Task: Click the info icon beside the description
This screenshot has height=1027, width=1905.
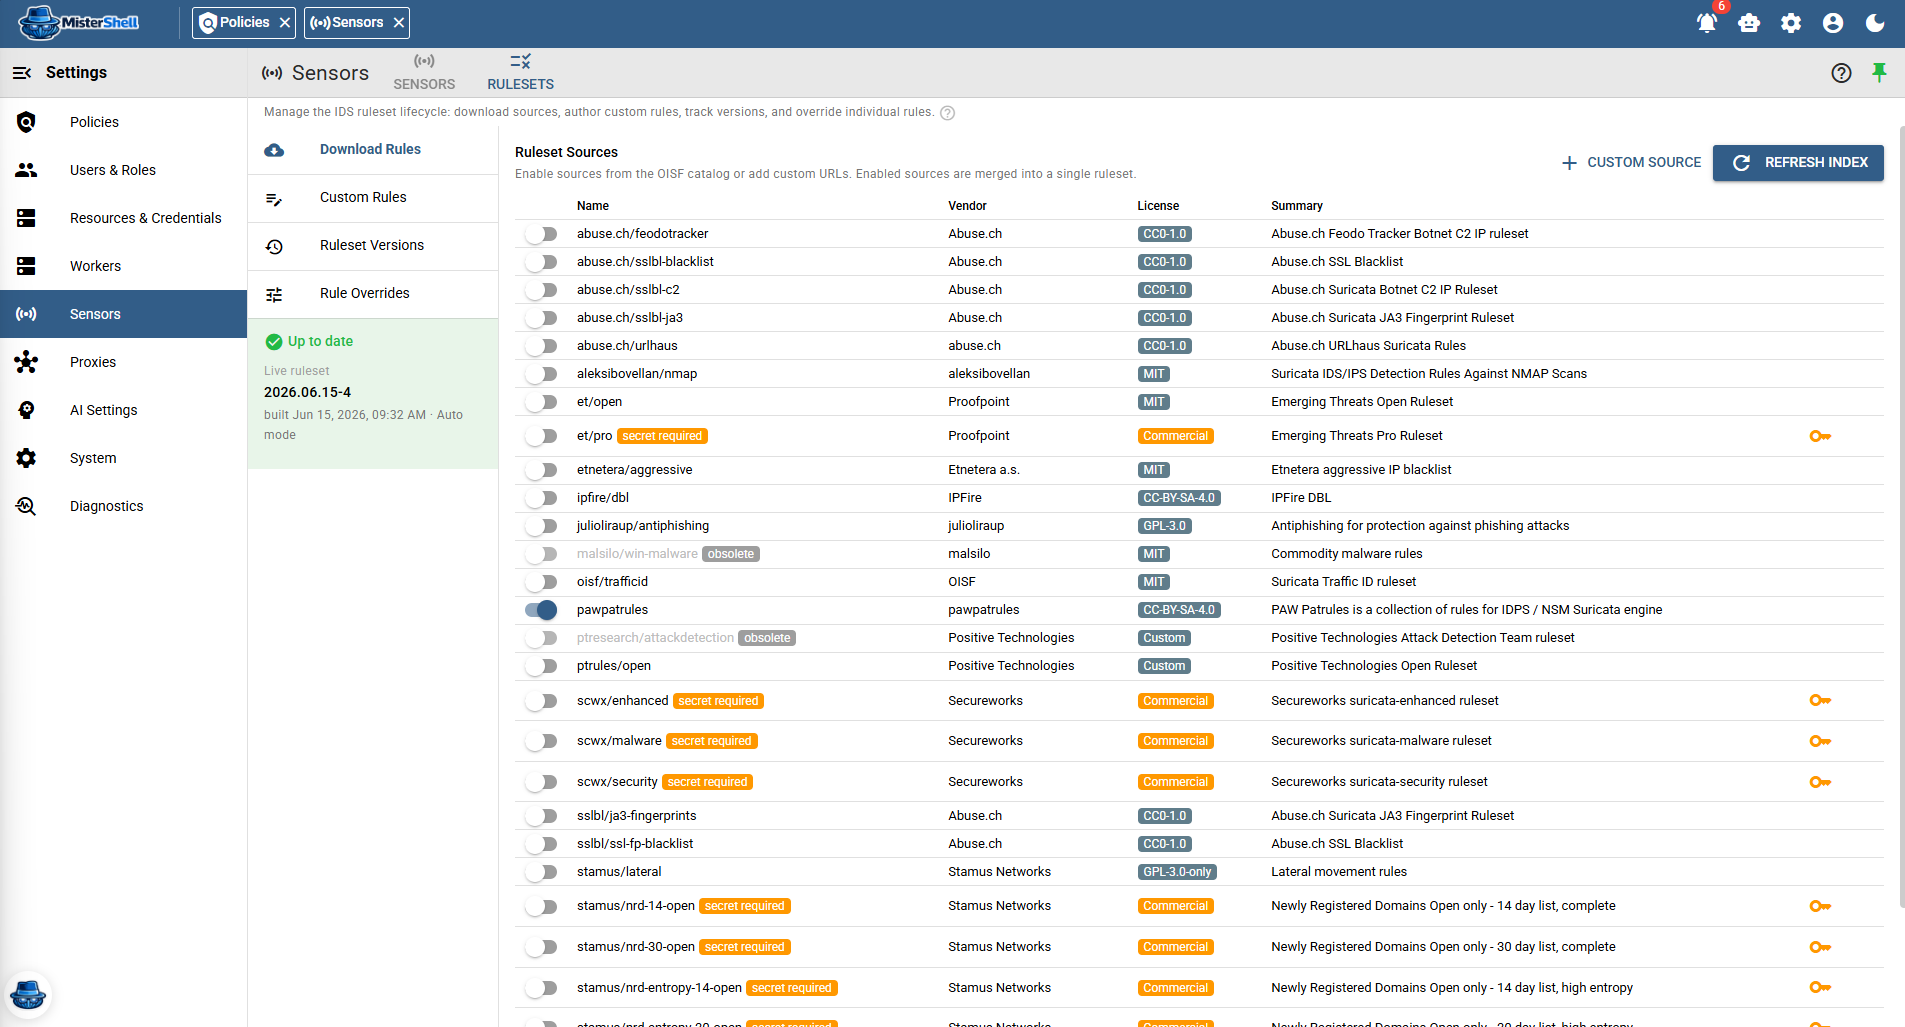Action: 947,113
